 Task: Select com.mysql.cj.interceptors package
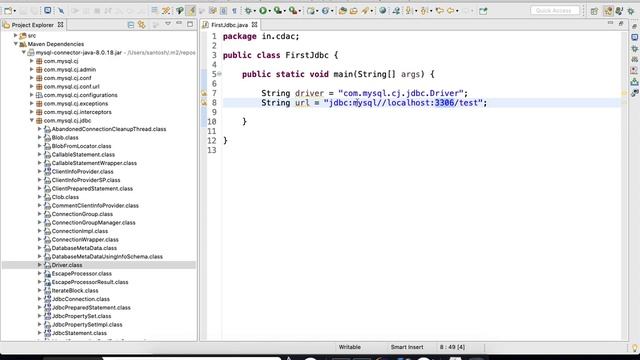78,112
